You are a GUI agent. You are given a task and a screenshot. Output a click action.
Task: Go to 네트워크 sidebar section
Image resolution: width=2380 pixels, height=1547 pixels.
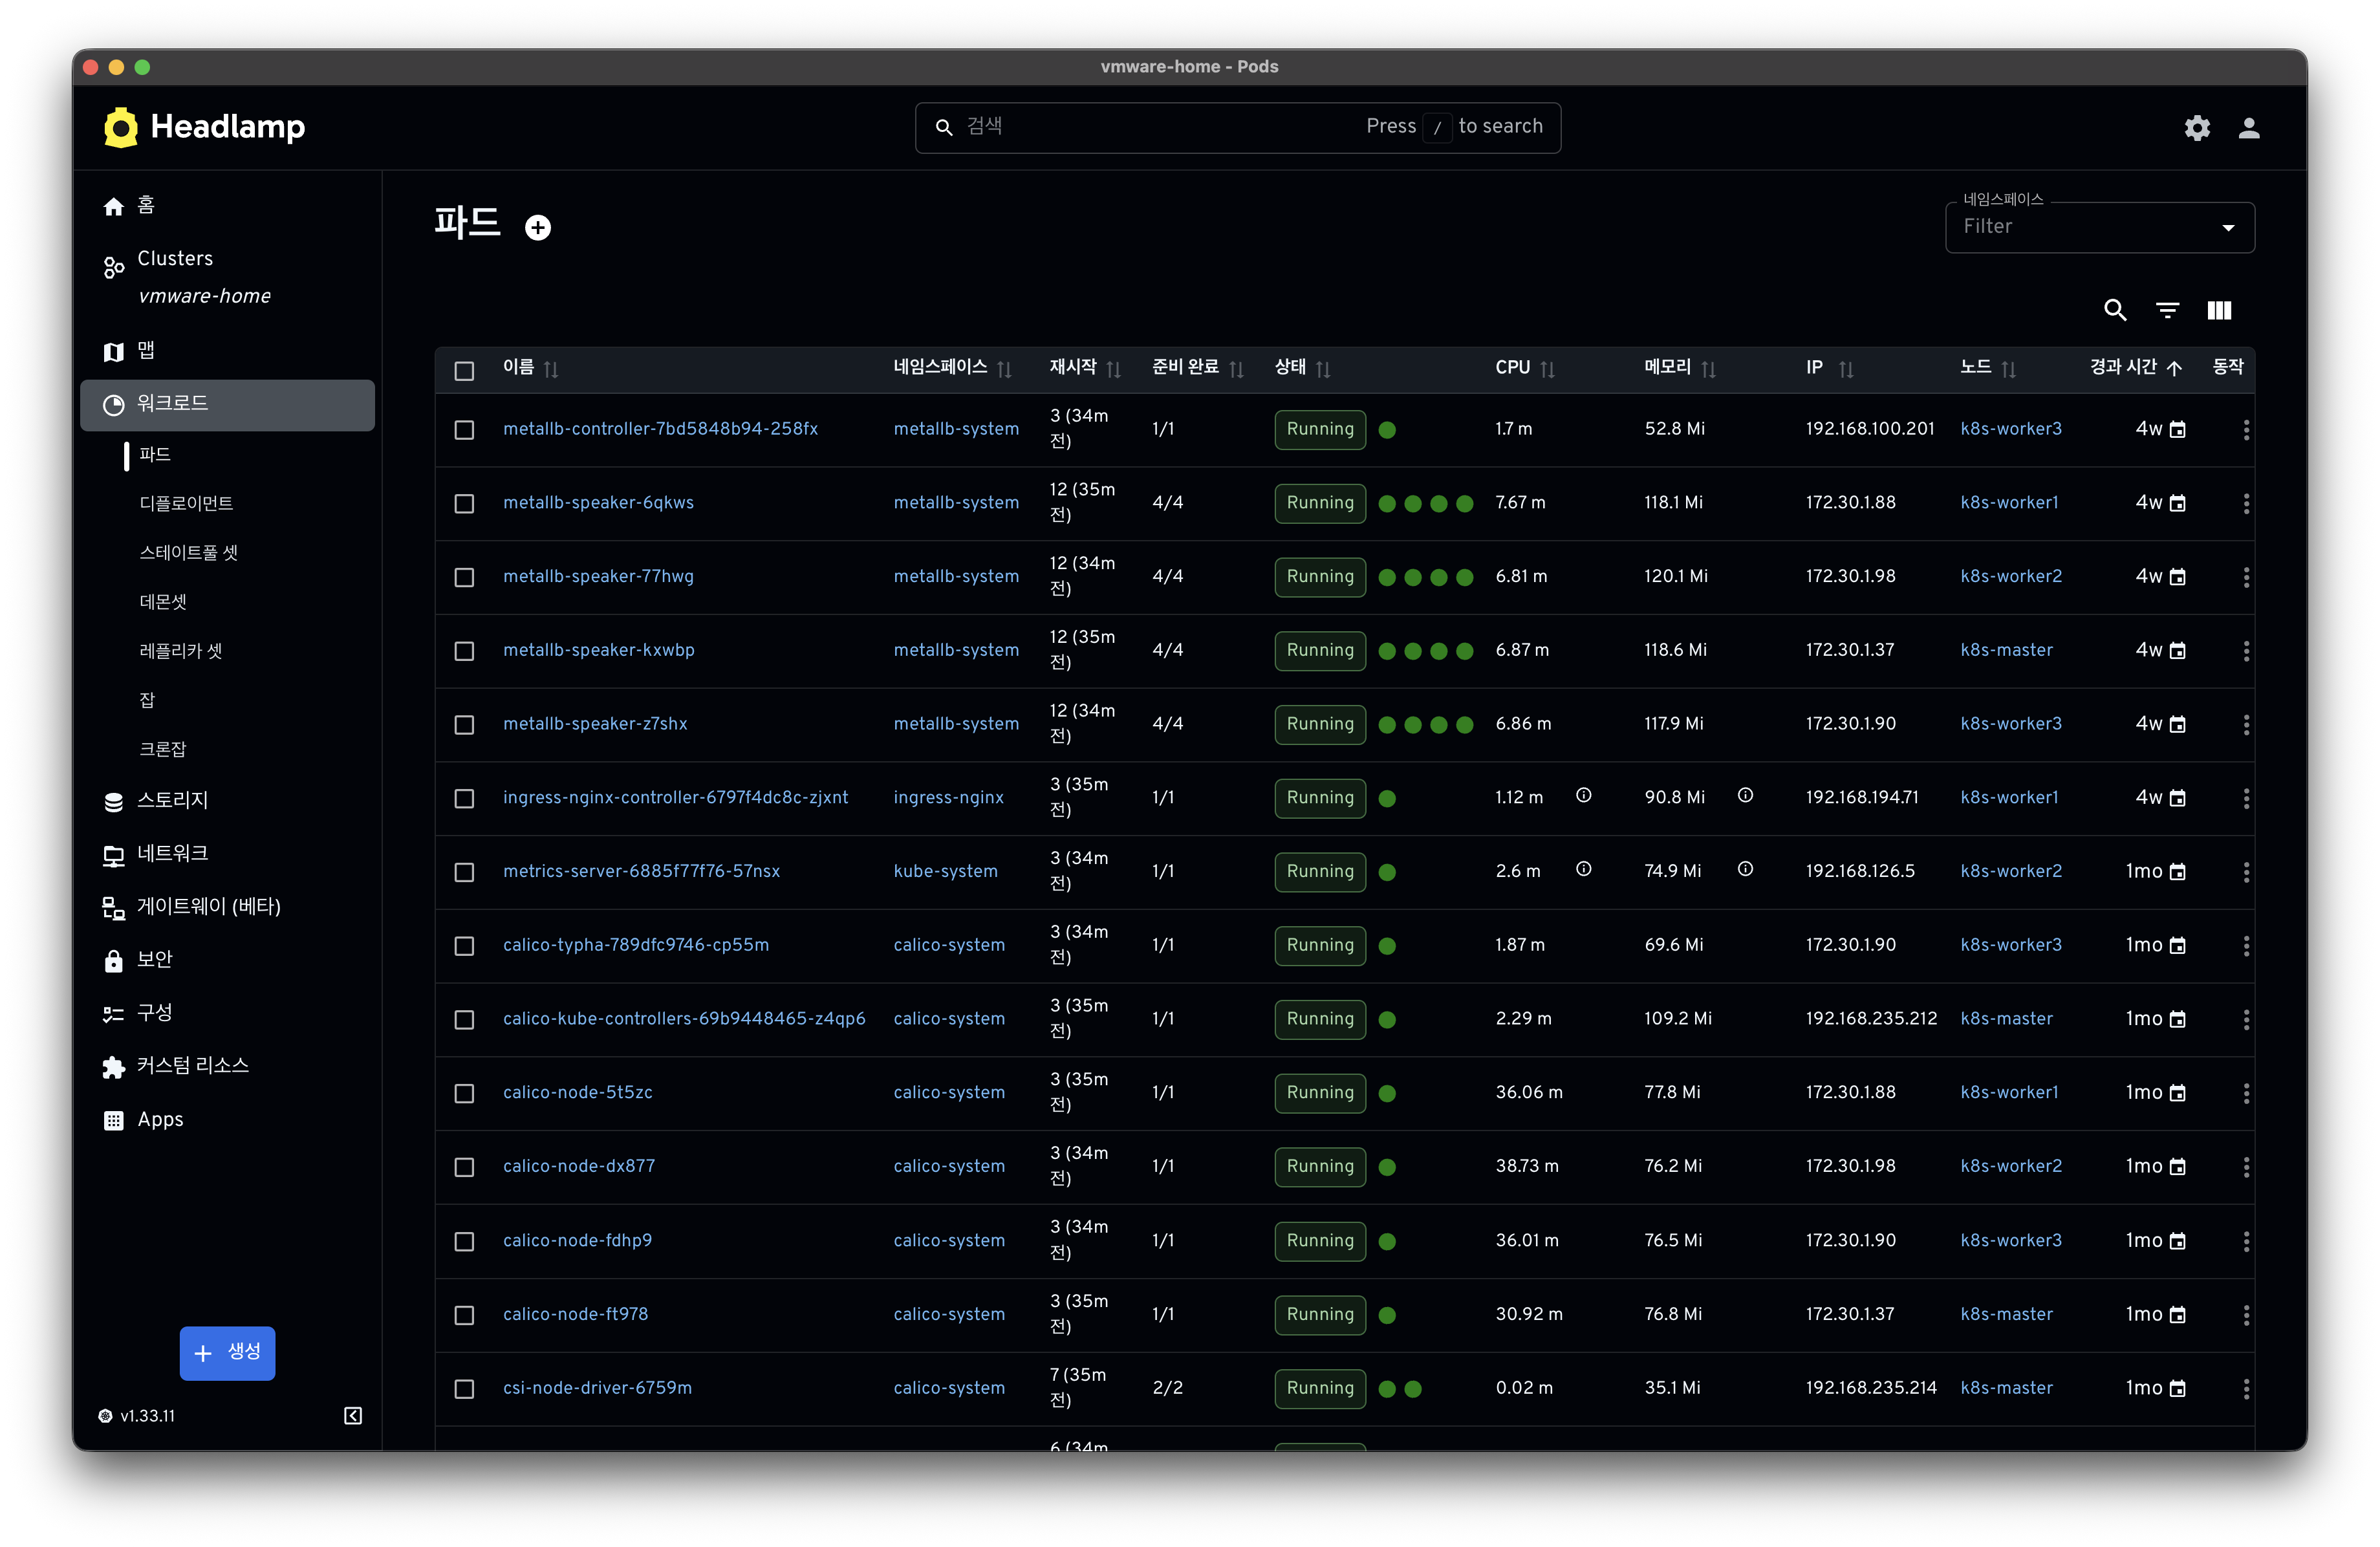click(x=172, y=853)
